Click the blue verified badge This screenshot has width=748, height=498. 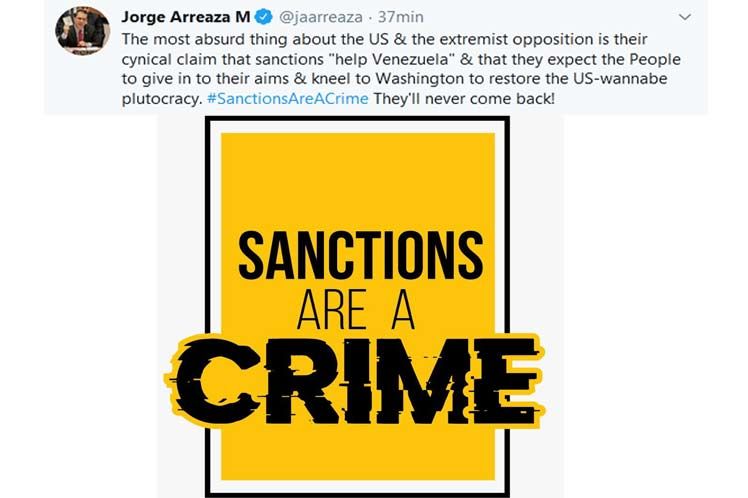(264, 17)
